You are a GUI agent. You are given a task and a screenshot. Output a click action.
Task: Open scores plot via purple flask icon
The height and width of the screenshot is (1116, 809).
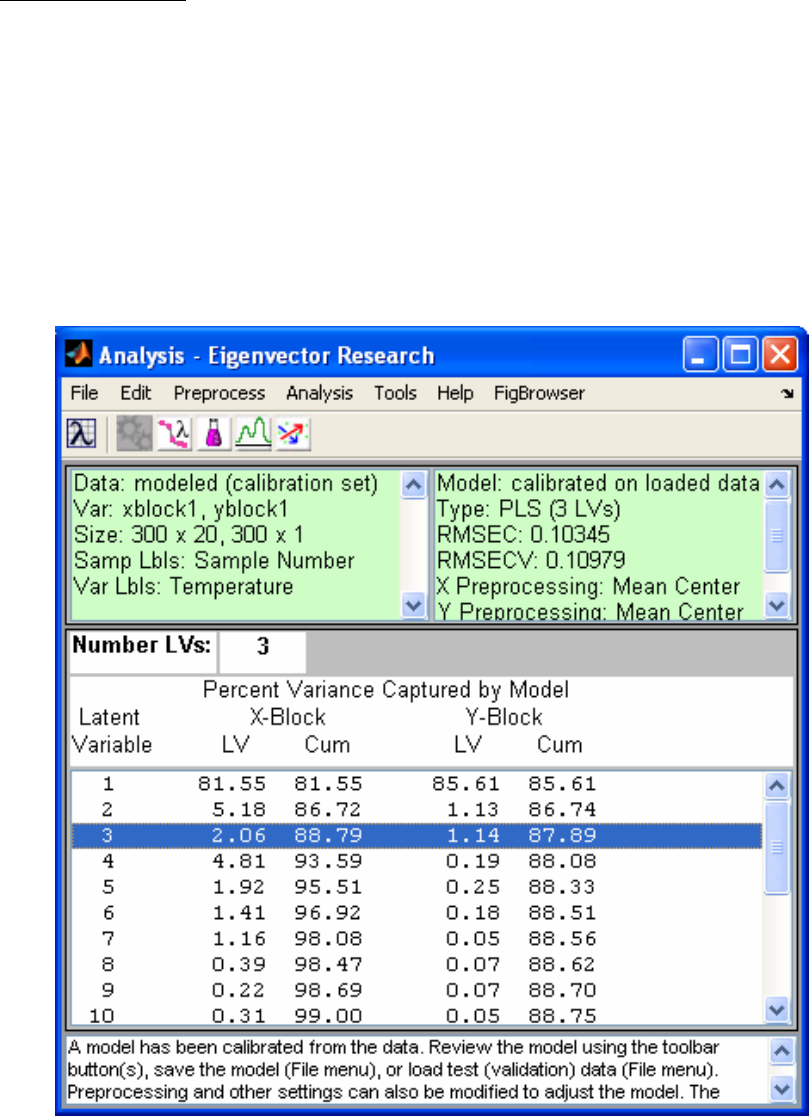tap(214, 433)
